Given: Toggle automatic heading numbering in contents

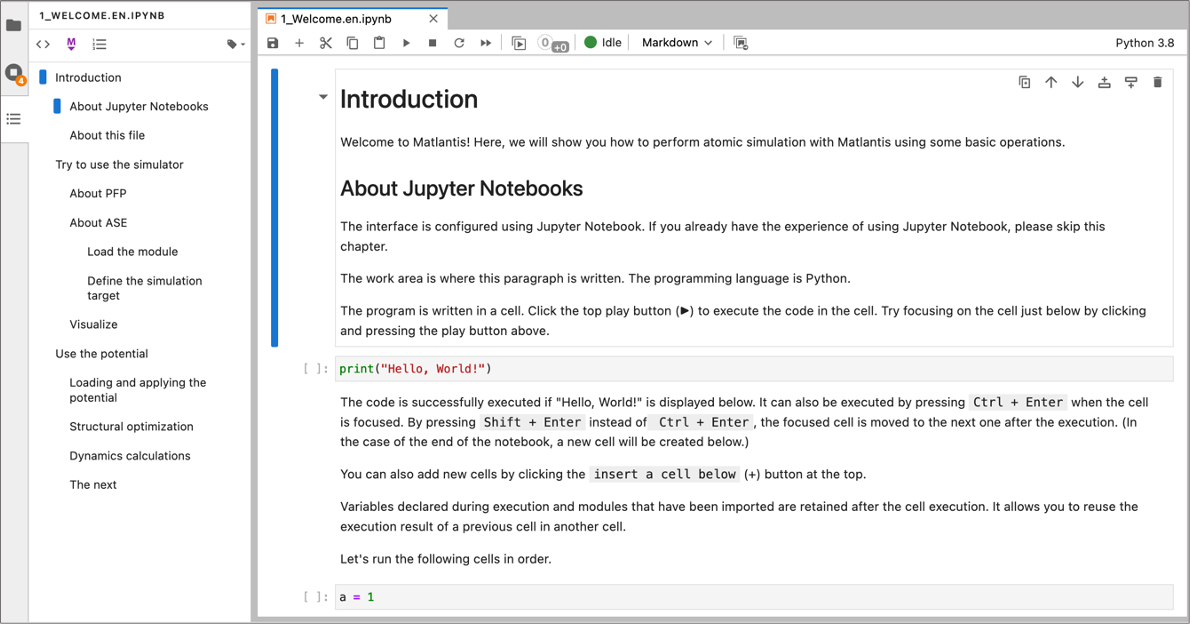Looking at the screenshot, I should point(99,44).
